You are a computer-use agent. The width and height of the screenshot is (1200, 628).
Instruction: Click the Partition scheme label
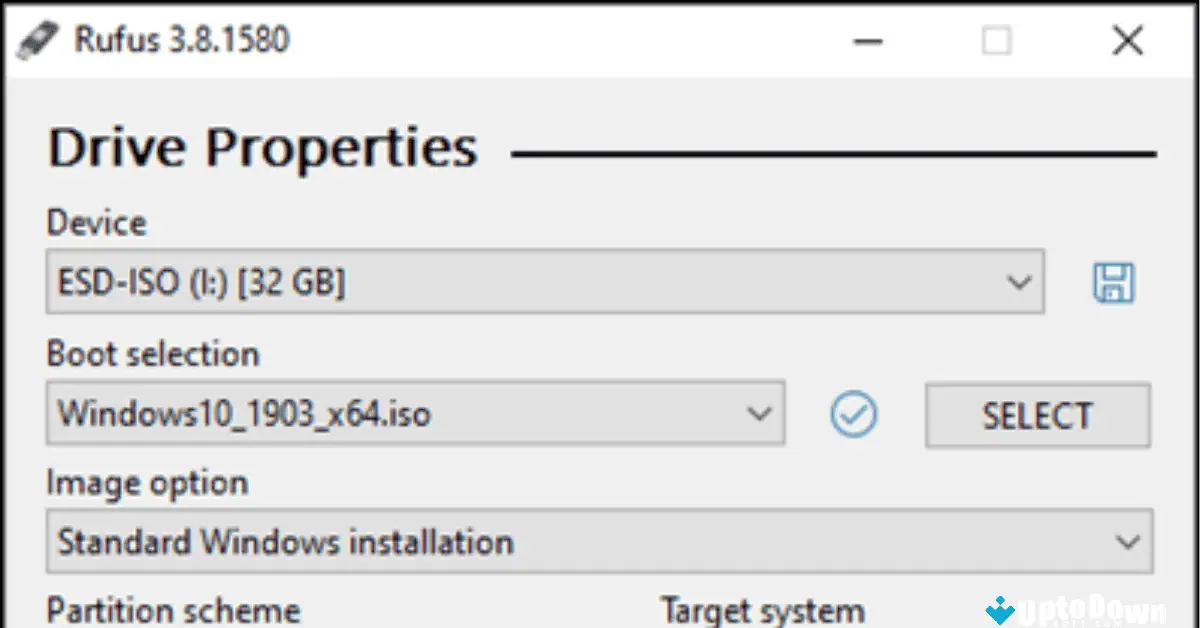tap(172, 608)
